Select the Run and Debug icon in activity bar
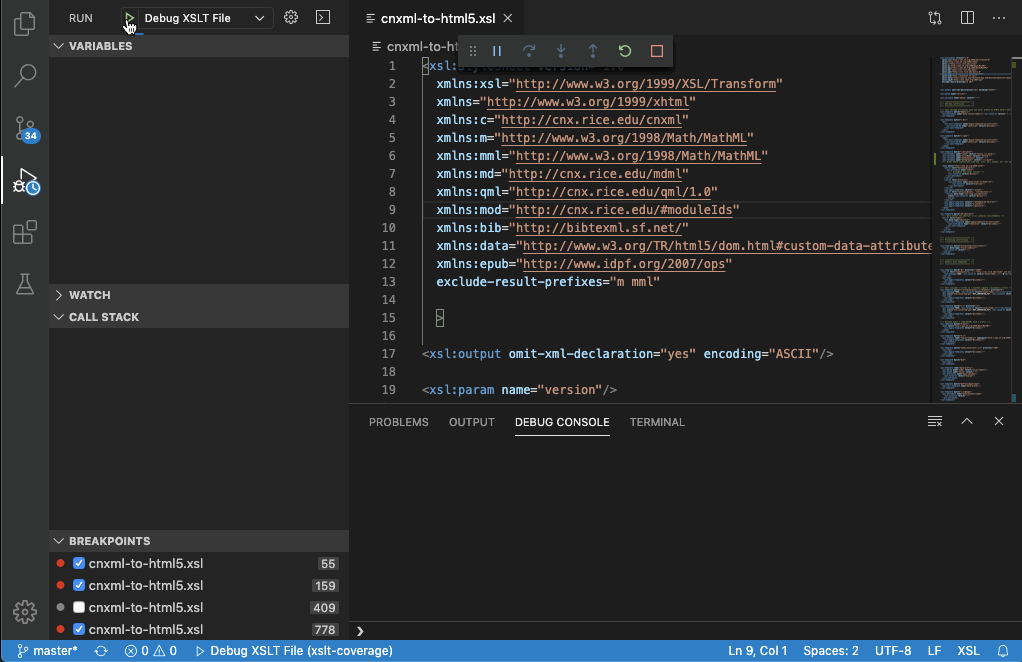1022x662 pixels. click(24, 182)
